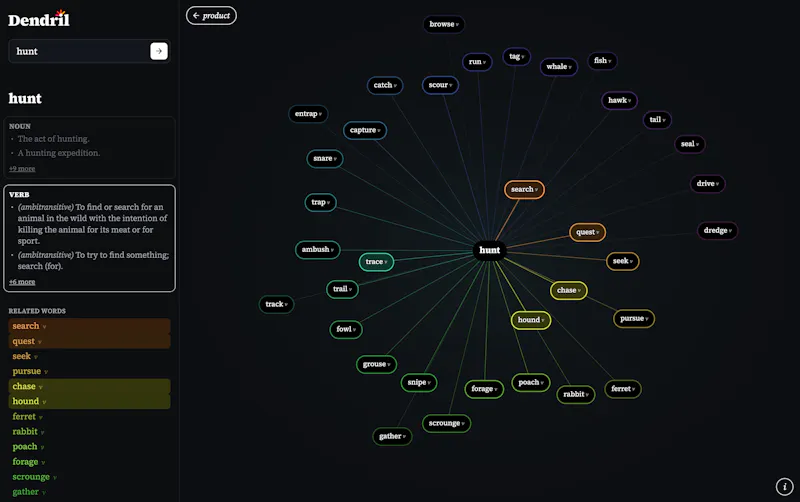This screenshot has height=502, width=800.
Task: Expand 'forage' dropdown arrow in sidebar list
Action: [43, 463]
